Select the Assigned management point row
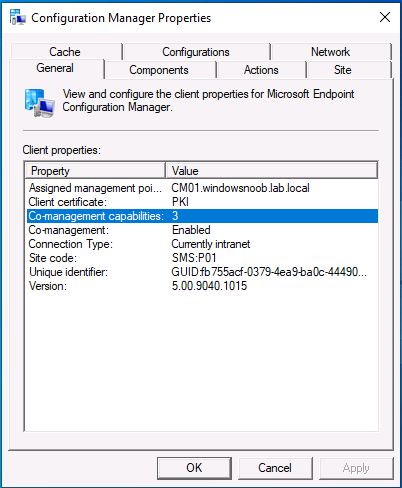The width and height of the screenshot is (402, 488). pos(202,188)
